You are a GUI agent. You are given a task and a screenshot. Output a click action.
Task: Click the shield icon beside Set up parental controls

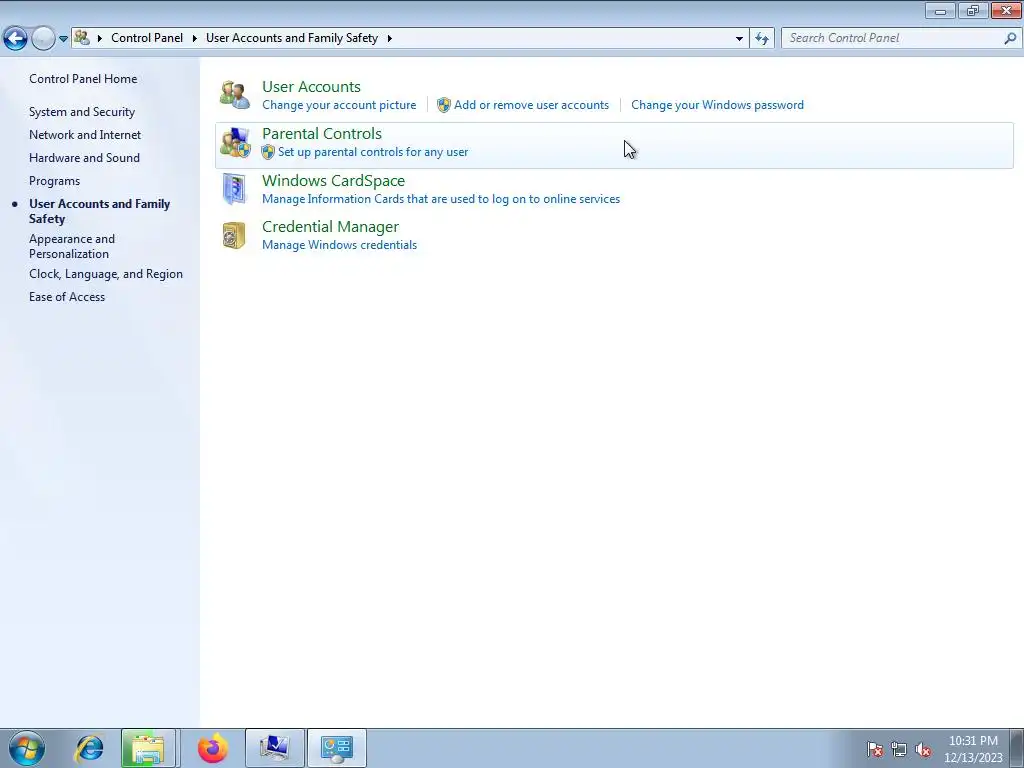tap(268, 152)
